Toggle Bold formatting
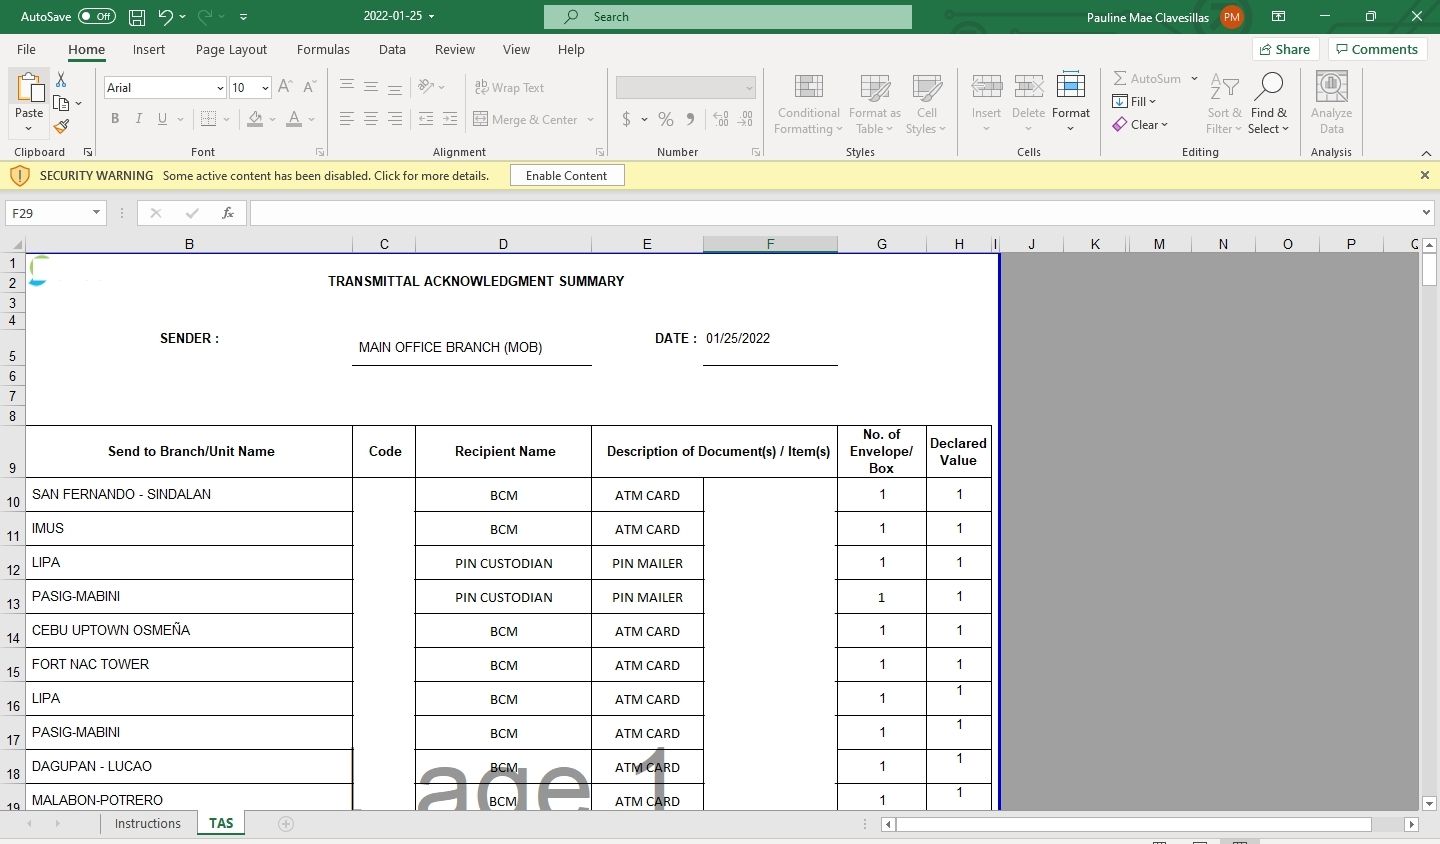 coord(115,119)
